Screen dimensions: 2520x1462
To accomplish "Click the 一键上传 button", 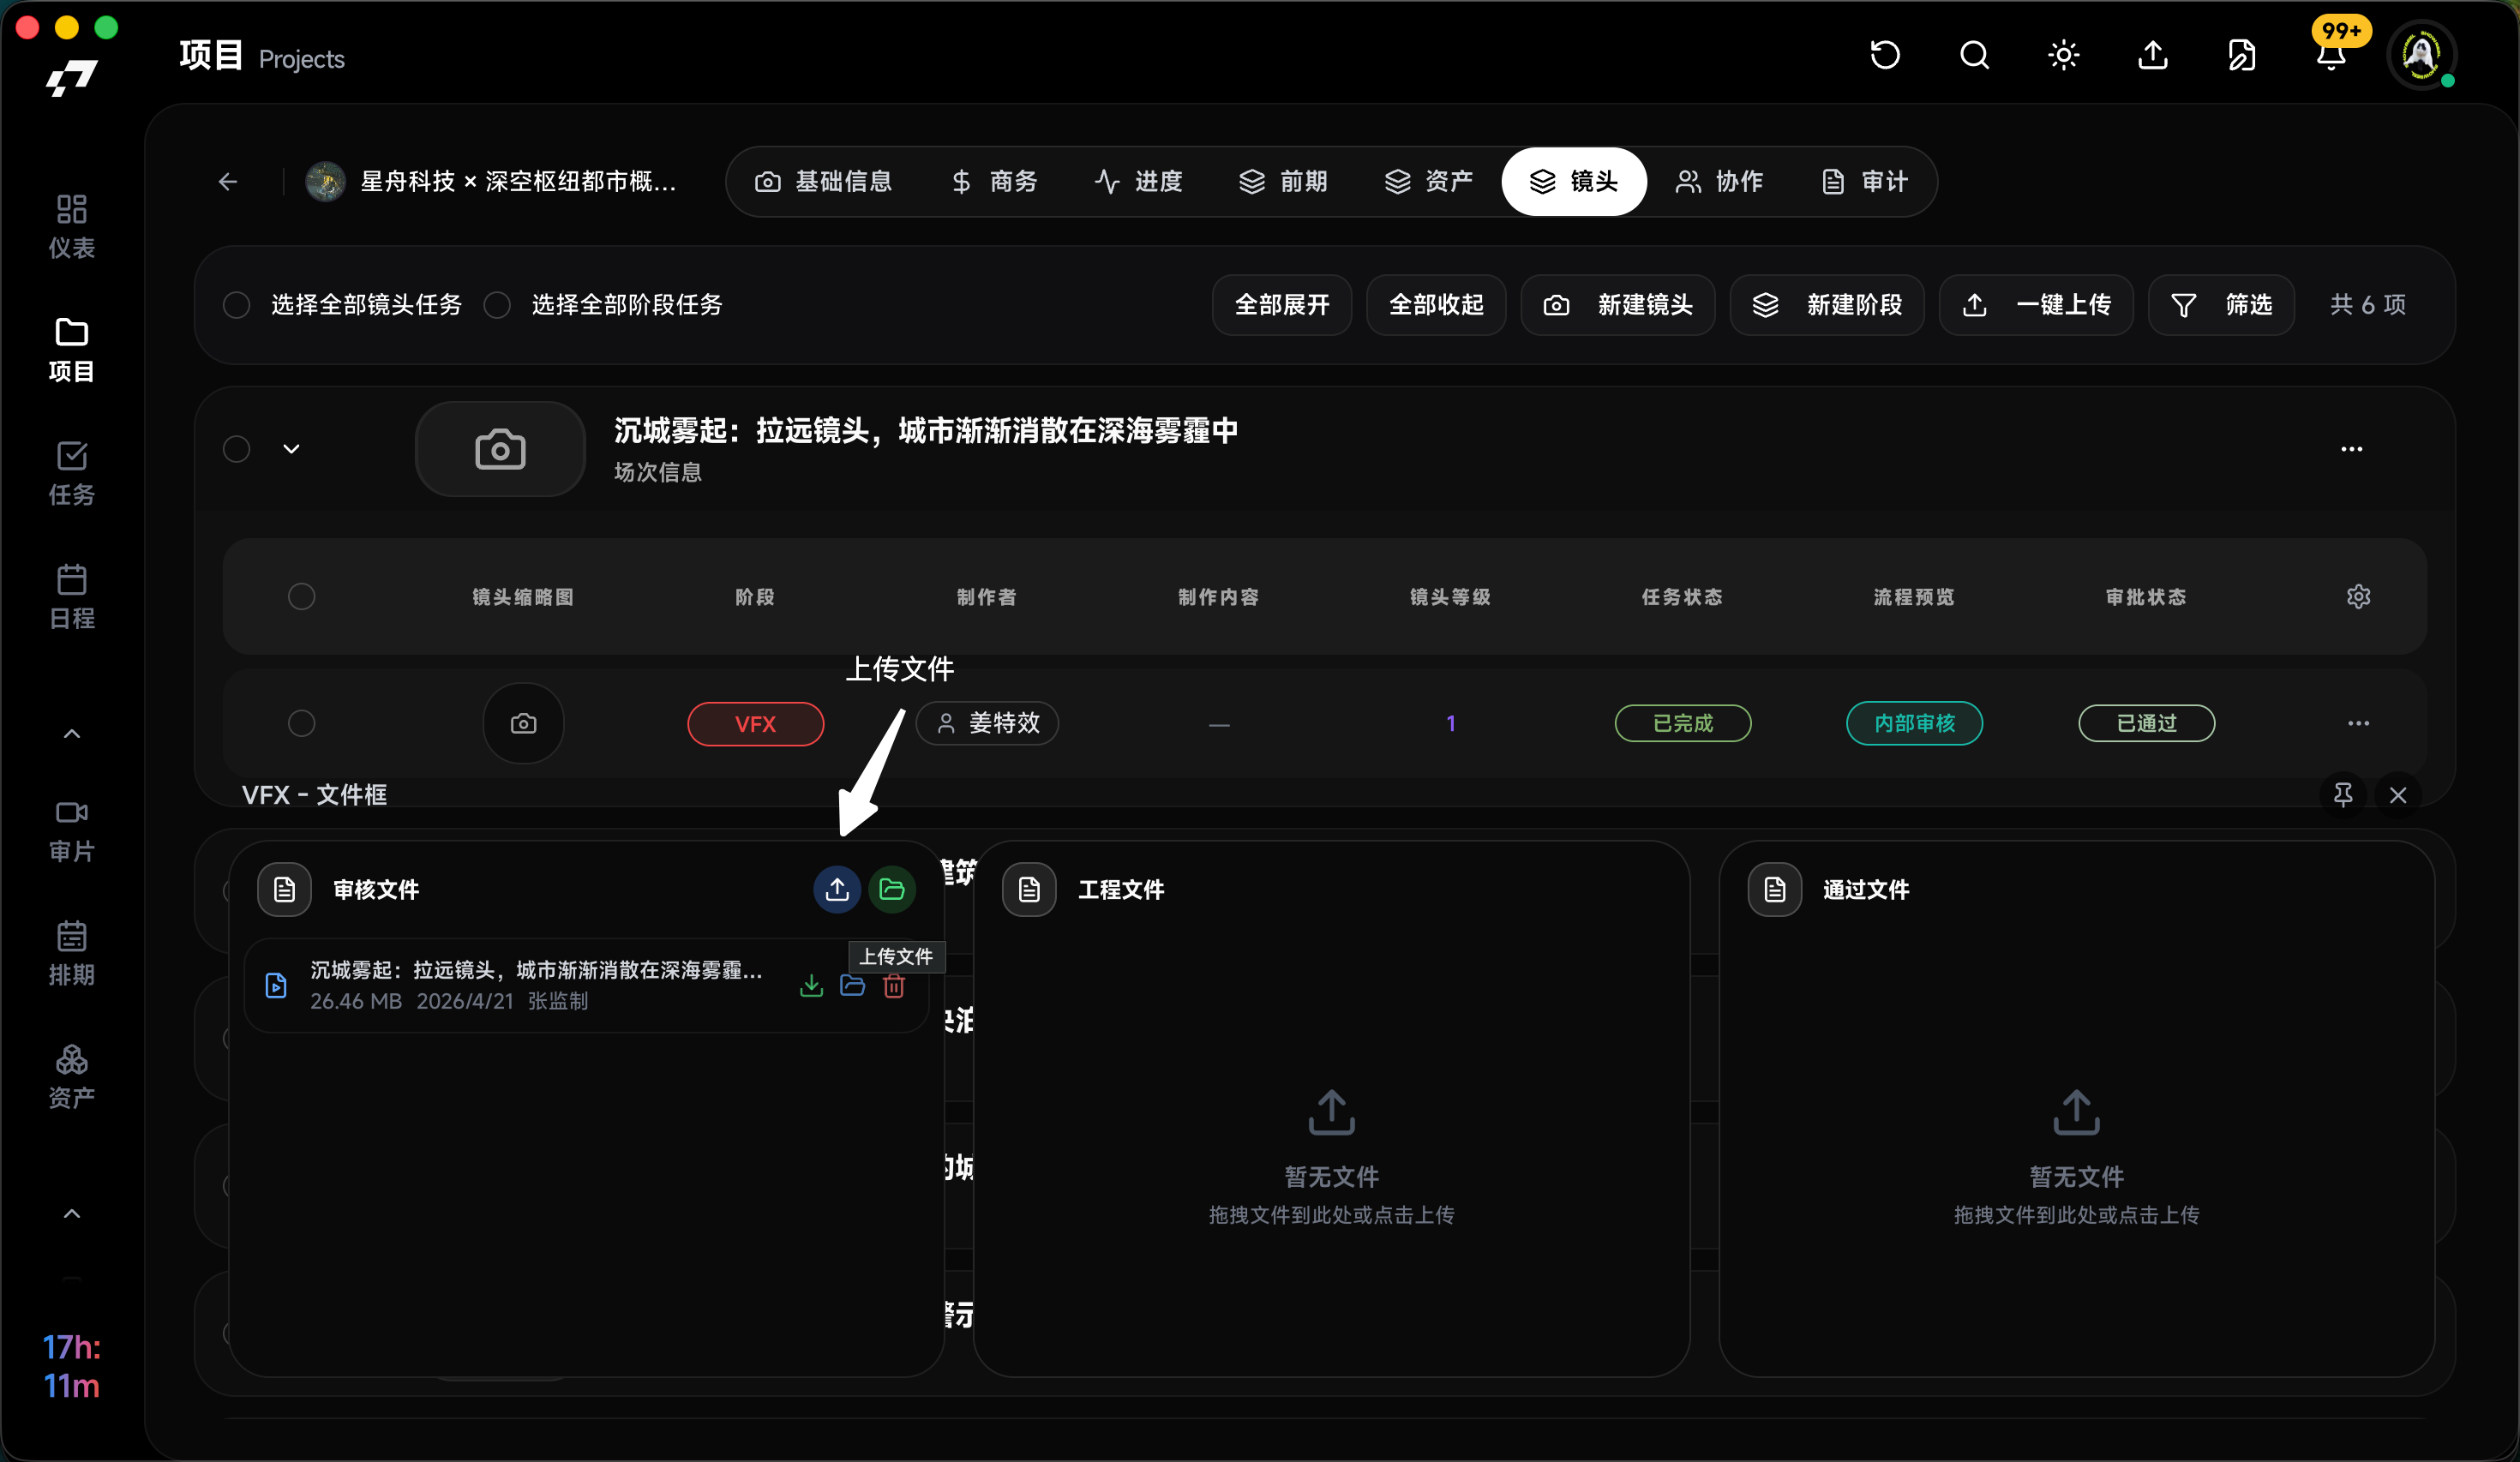I will [x=2036, y=305].
